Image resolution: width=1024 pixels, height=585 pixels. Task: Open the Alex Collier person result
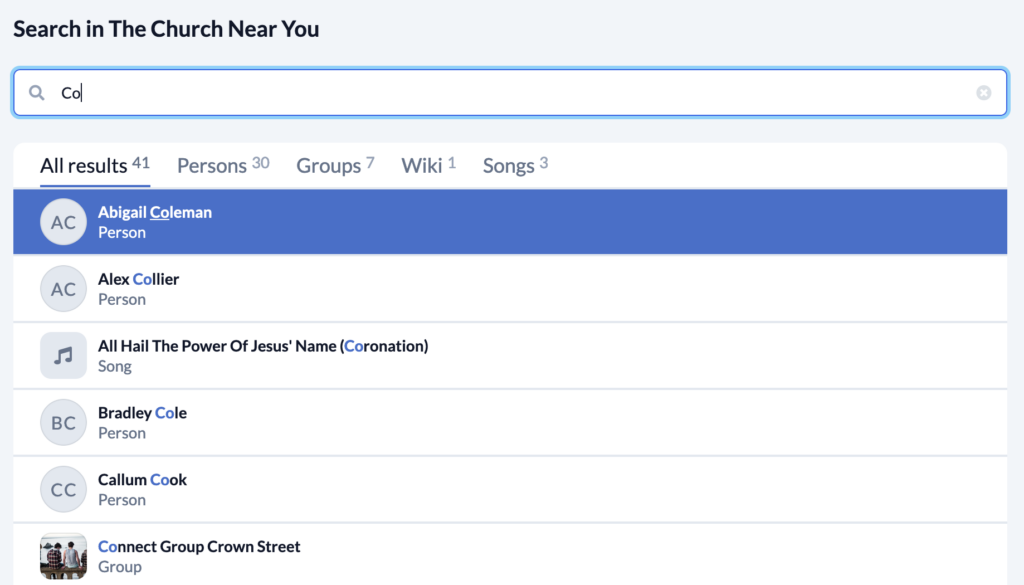pos(510,289)
